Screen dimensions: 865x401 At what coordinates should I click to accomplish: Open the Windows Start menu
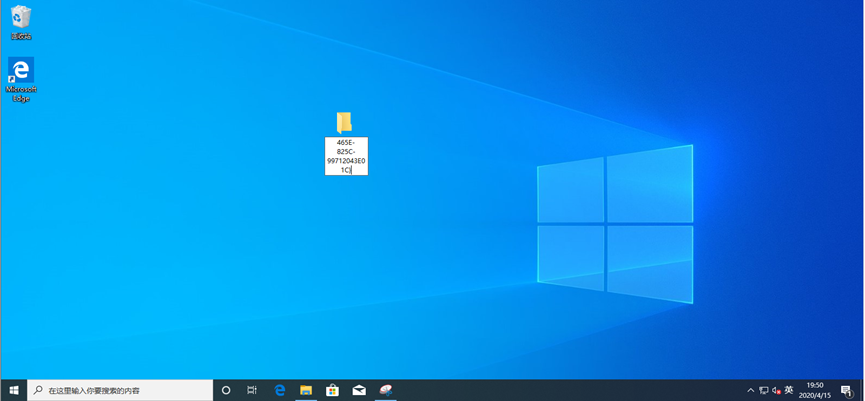tap(13, 390)
